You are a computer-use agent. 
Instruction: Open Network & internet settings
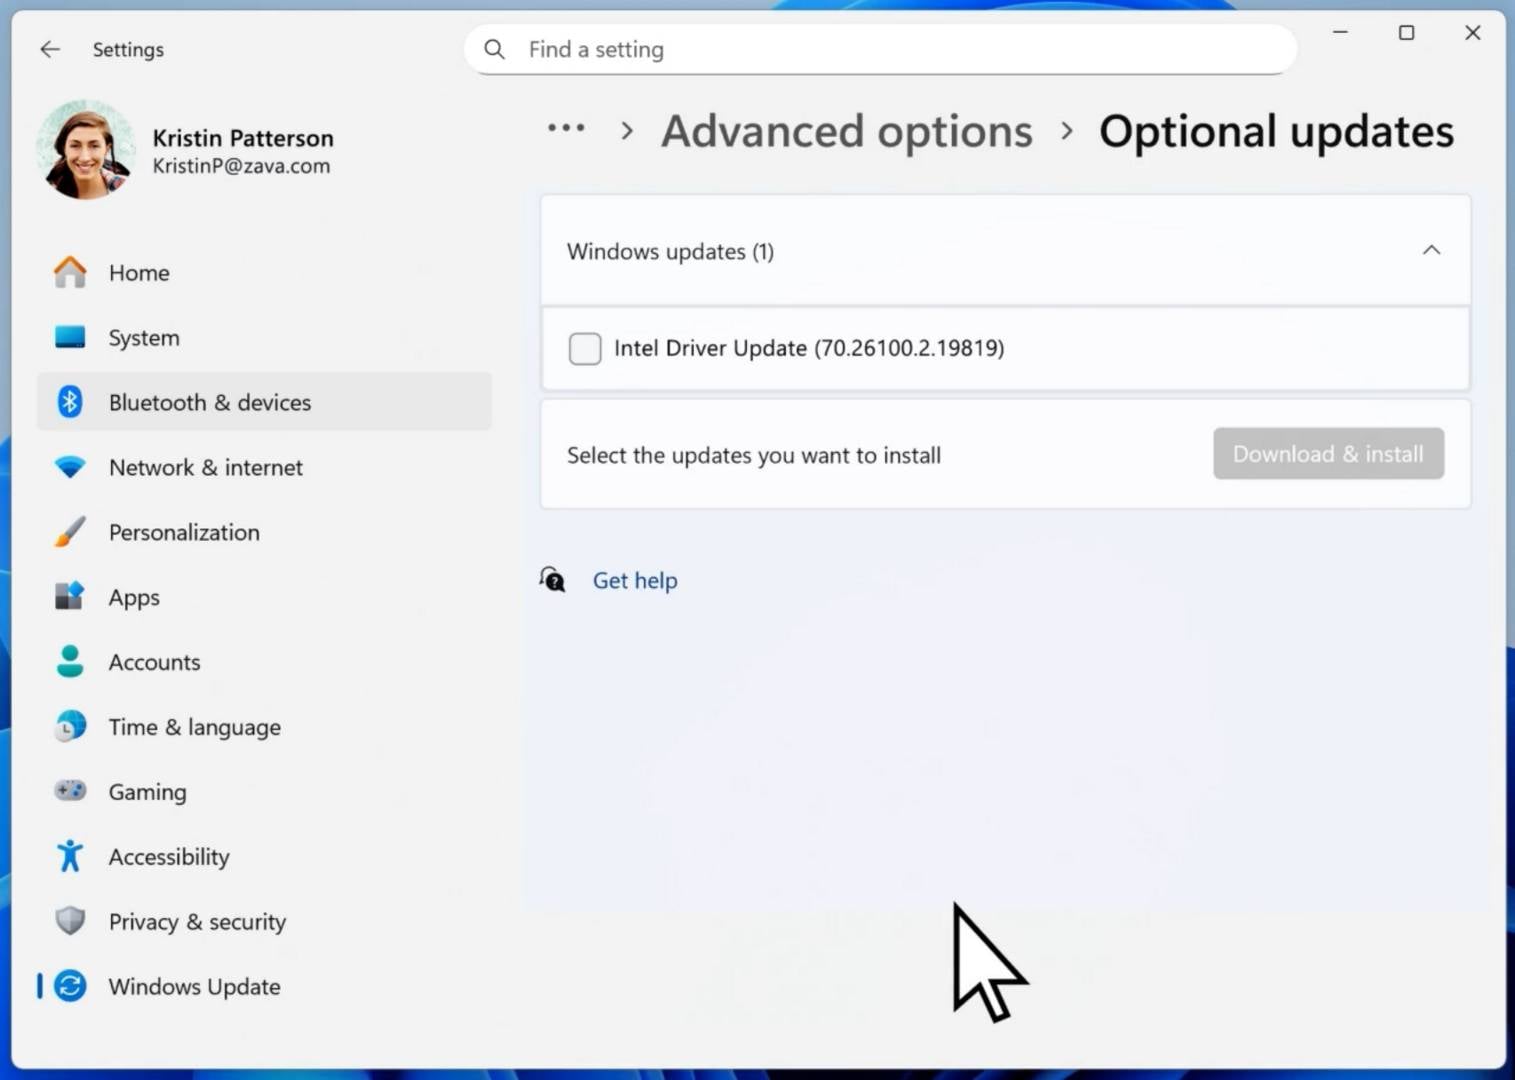click(264, 467)
